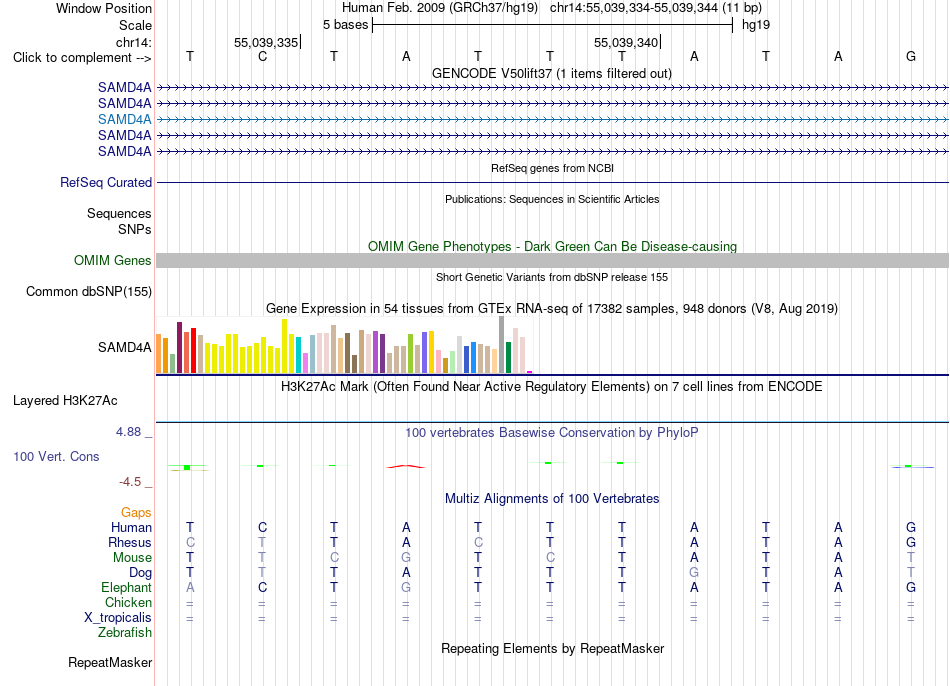Image resolution: width=950 pixels, height=686 pixels.
Task: Click the GTEx Gene Expression track title
Action: 551,308
